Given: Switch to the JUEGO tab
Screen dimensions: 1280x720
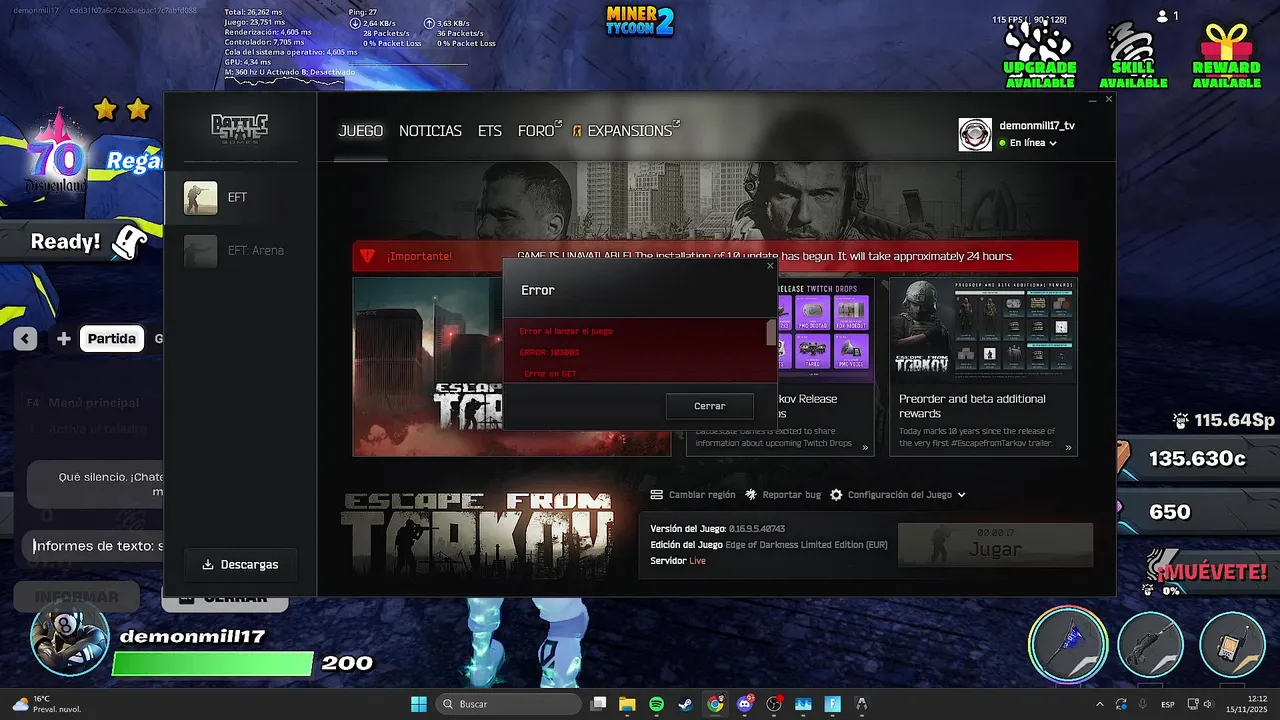Looking at the screenshot, I should pyautogui.click(x=361, y=131).
